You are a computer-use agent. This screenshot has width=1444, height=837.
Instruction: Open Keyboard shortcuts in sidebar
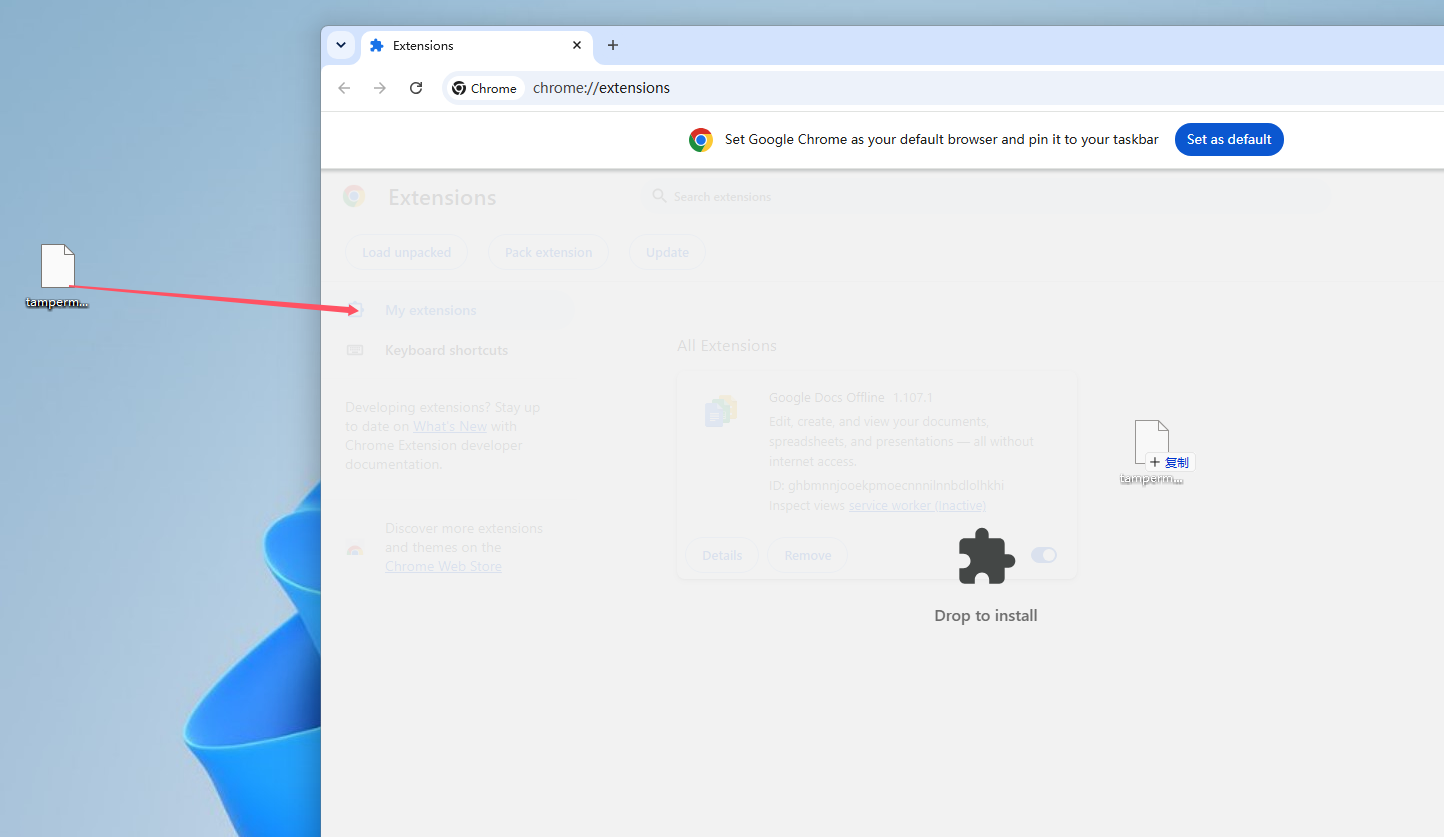pyautogui.click(x=448, y=350)
